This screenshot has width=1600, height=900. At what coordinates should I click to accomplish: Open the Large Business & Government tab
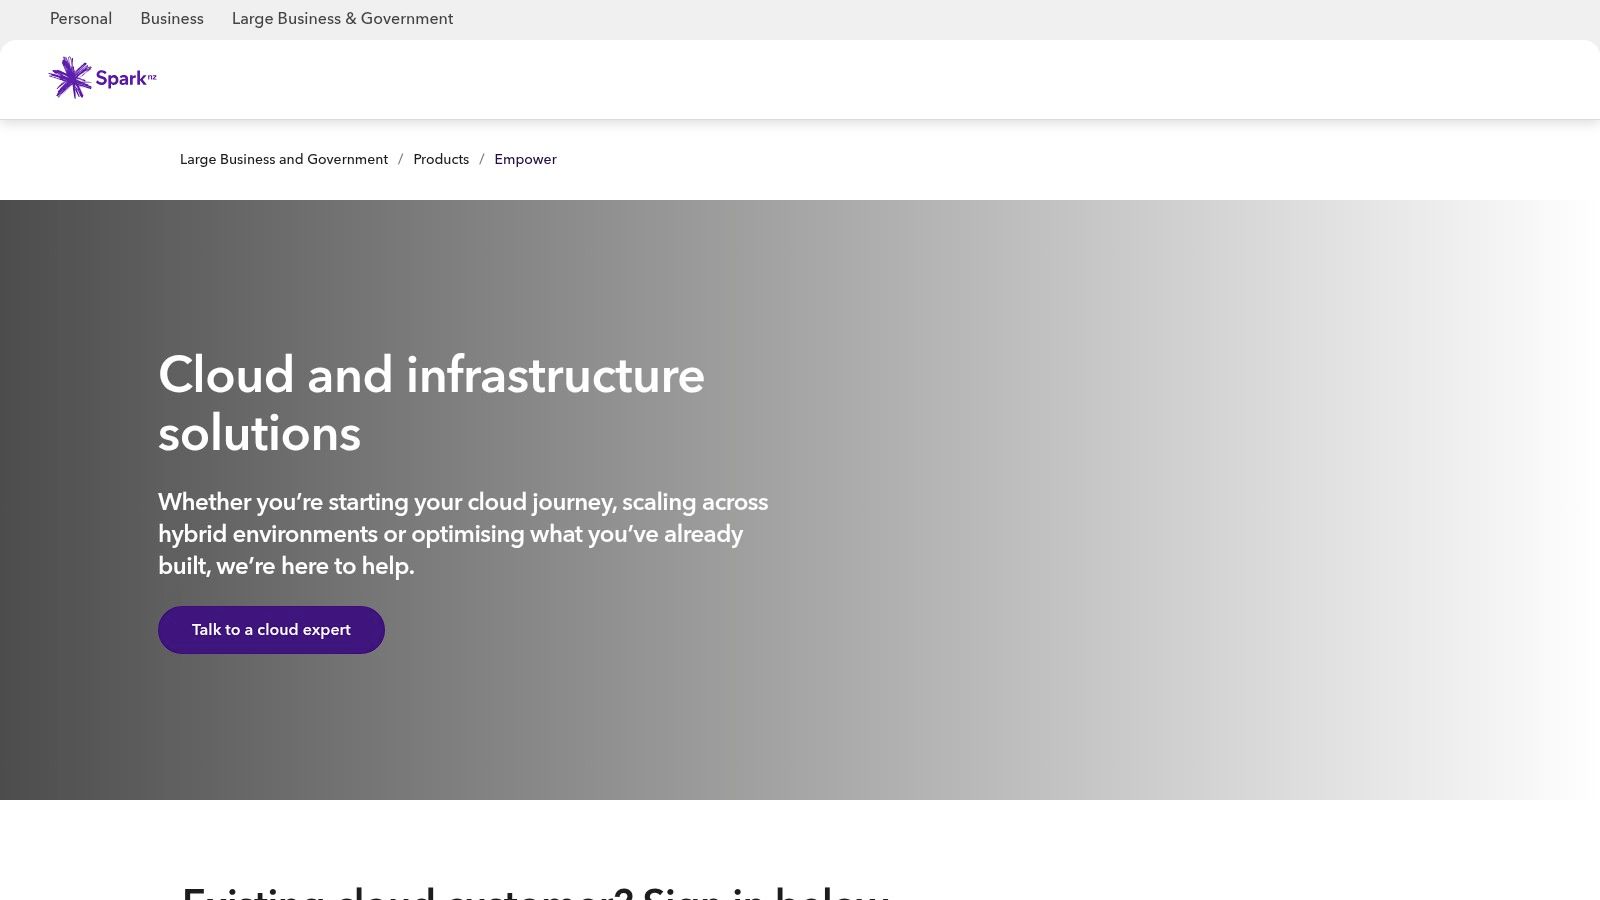pos(342,18)
